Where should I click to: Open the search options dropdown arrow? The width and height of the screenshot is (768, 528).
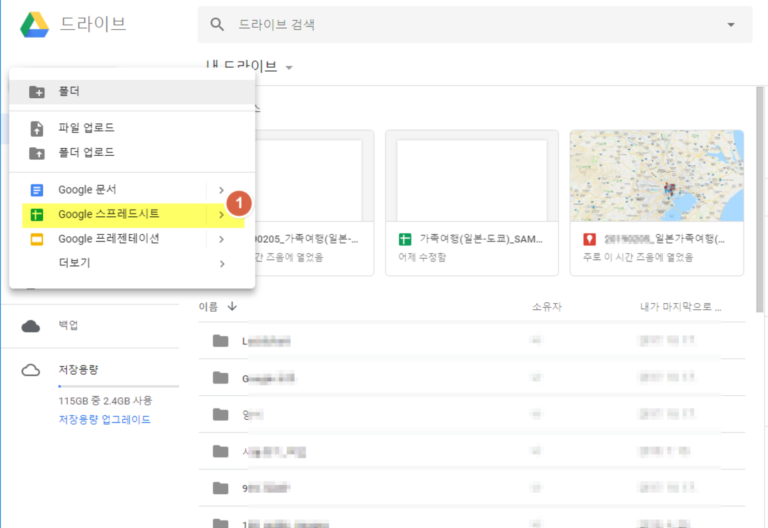click(731, 24)
